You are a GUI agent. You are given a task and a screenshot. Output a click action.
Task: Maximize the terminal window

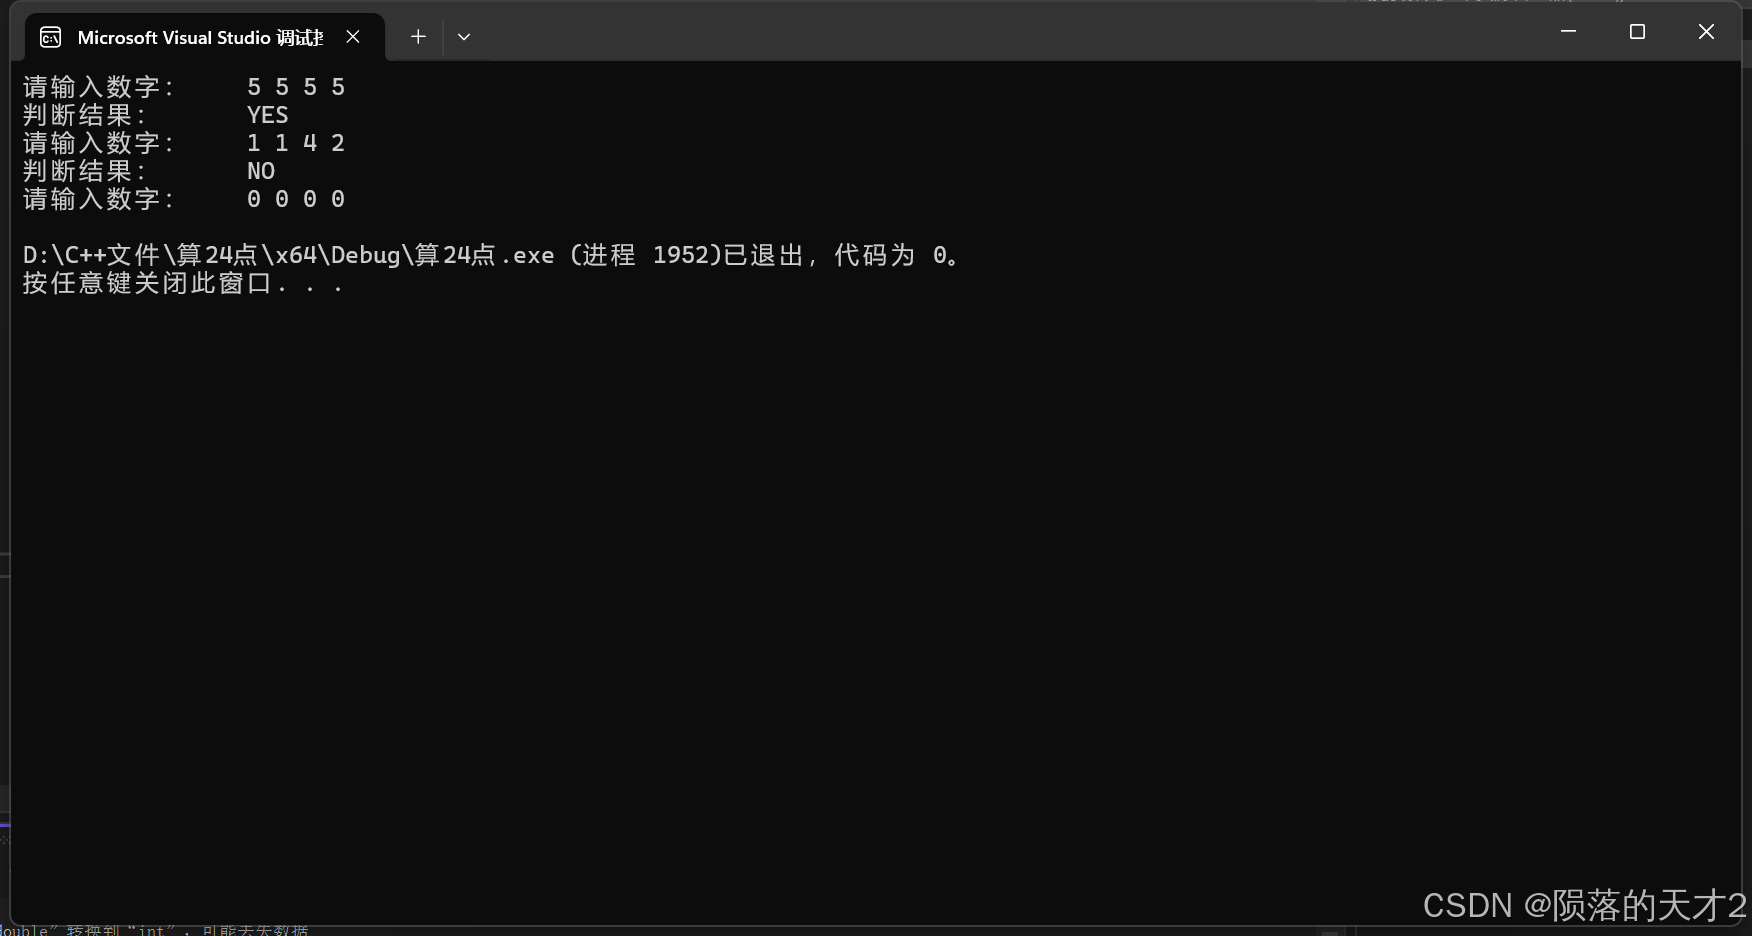point(1637,32)
